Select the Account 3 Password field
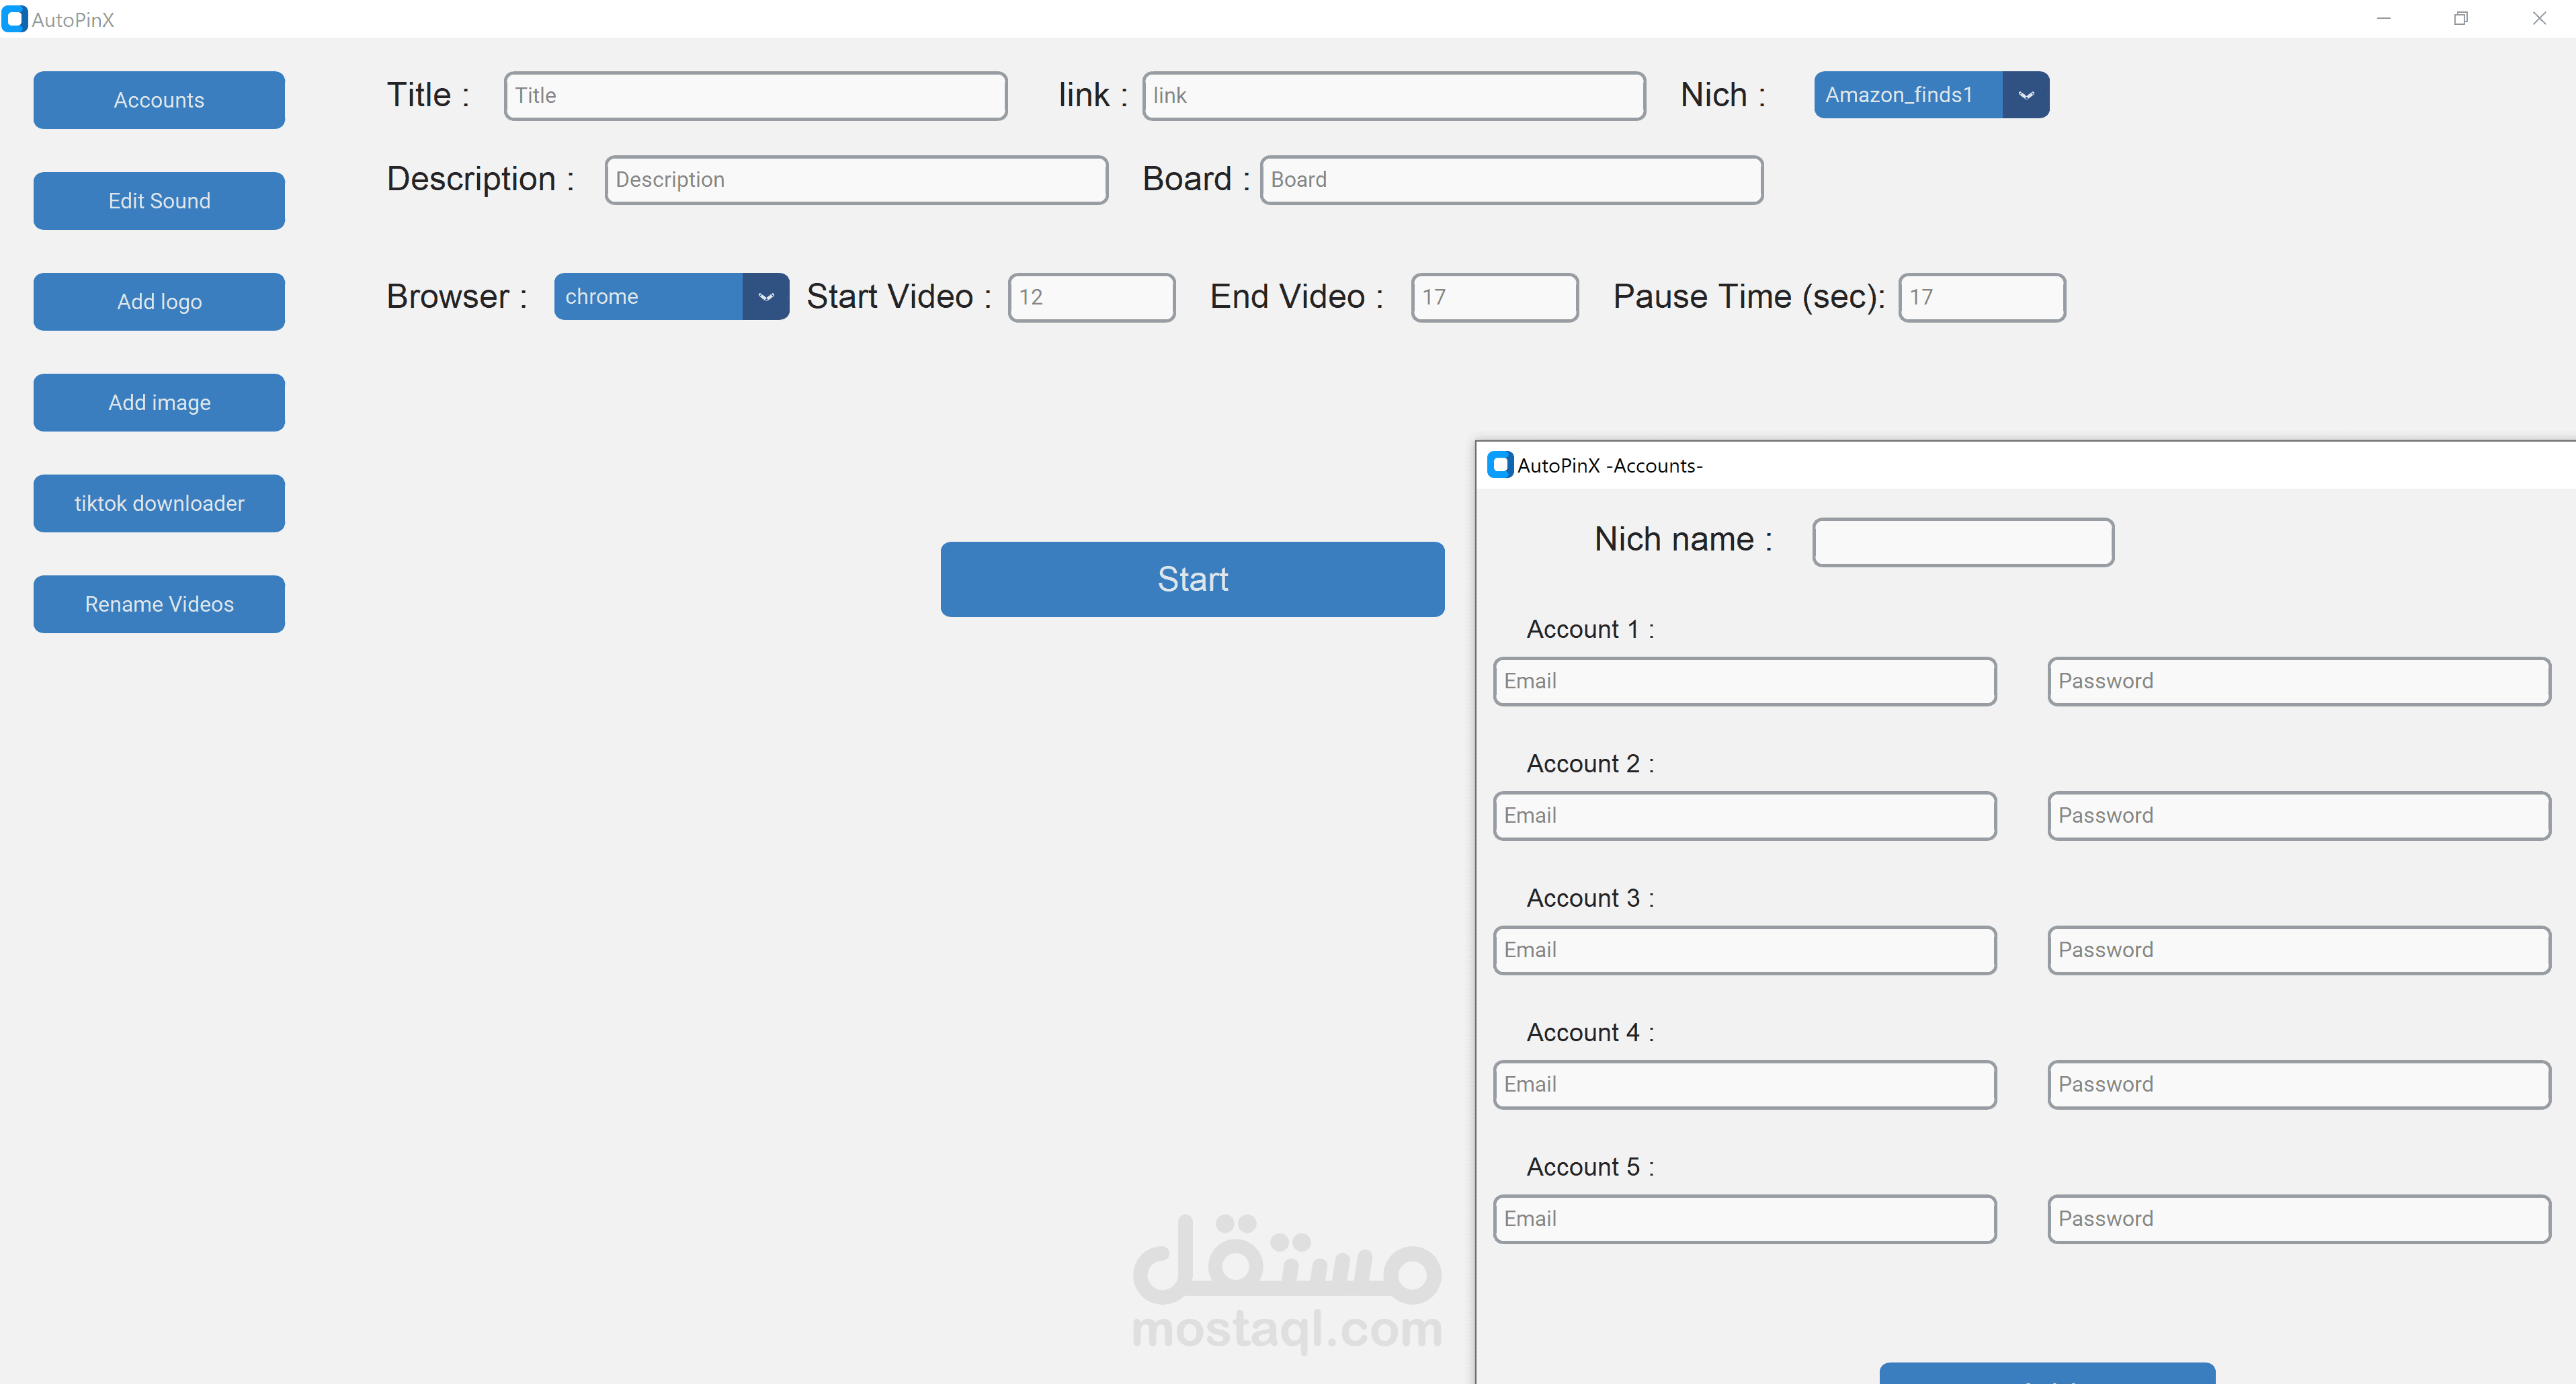This screenshot has height=1384, width=2576. click(2299, 950)
